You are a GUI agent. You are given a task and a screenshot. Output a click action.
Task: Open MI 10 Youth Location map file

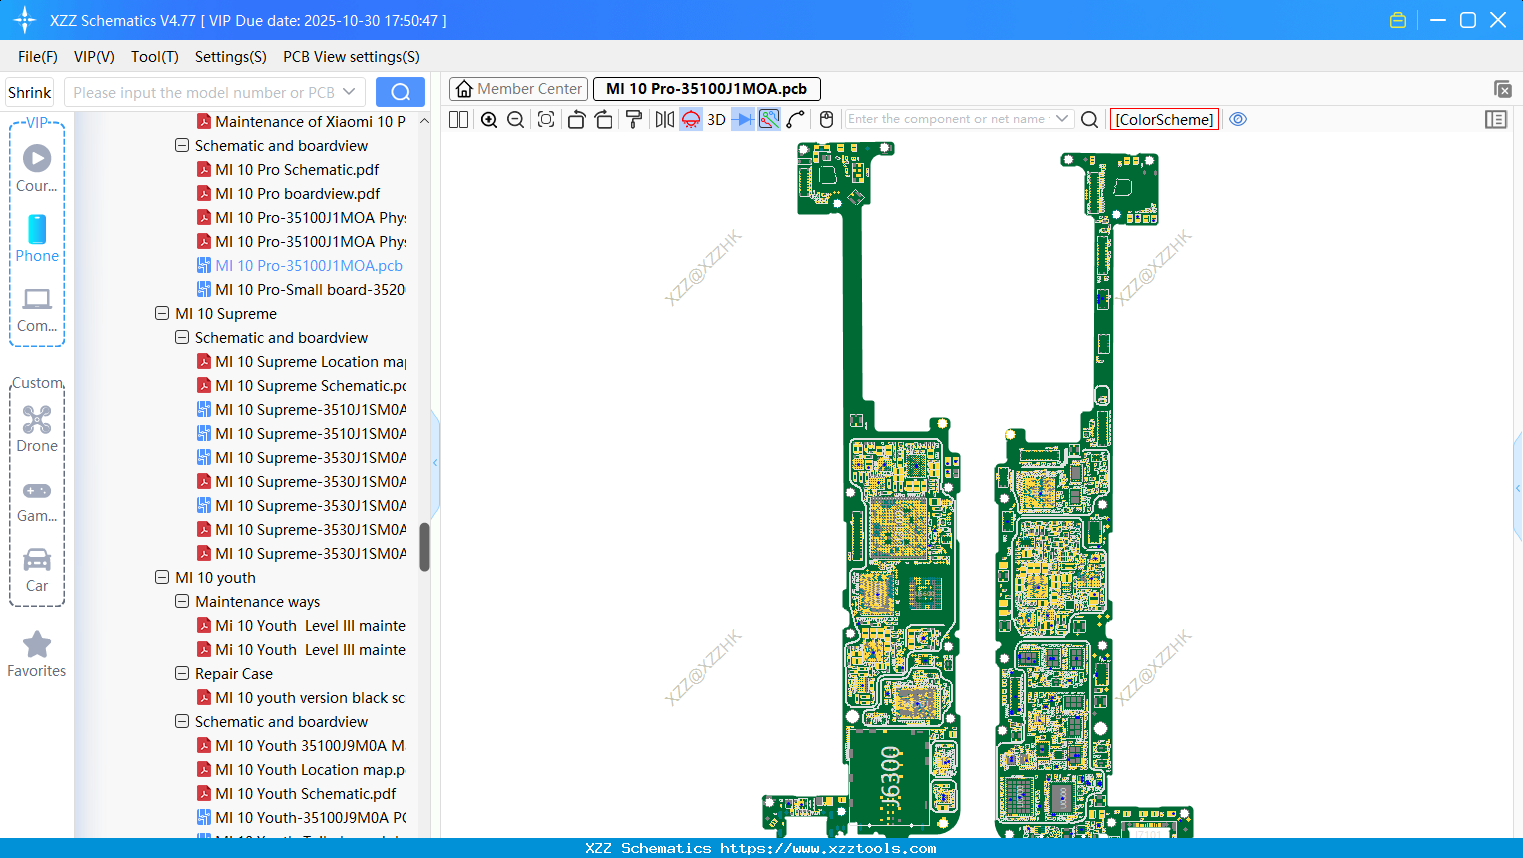click(310, 769)
